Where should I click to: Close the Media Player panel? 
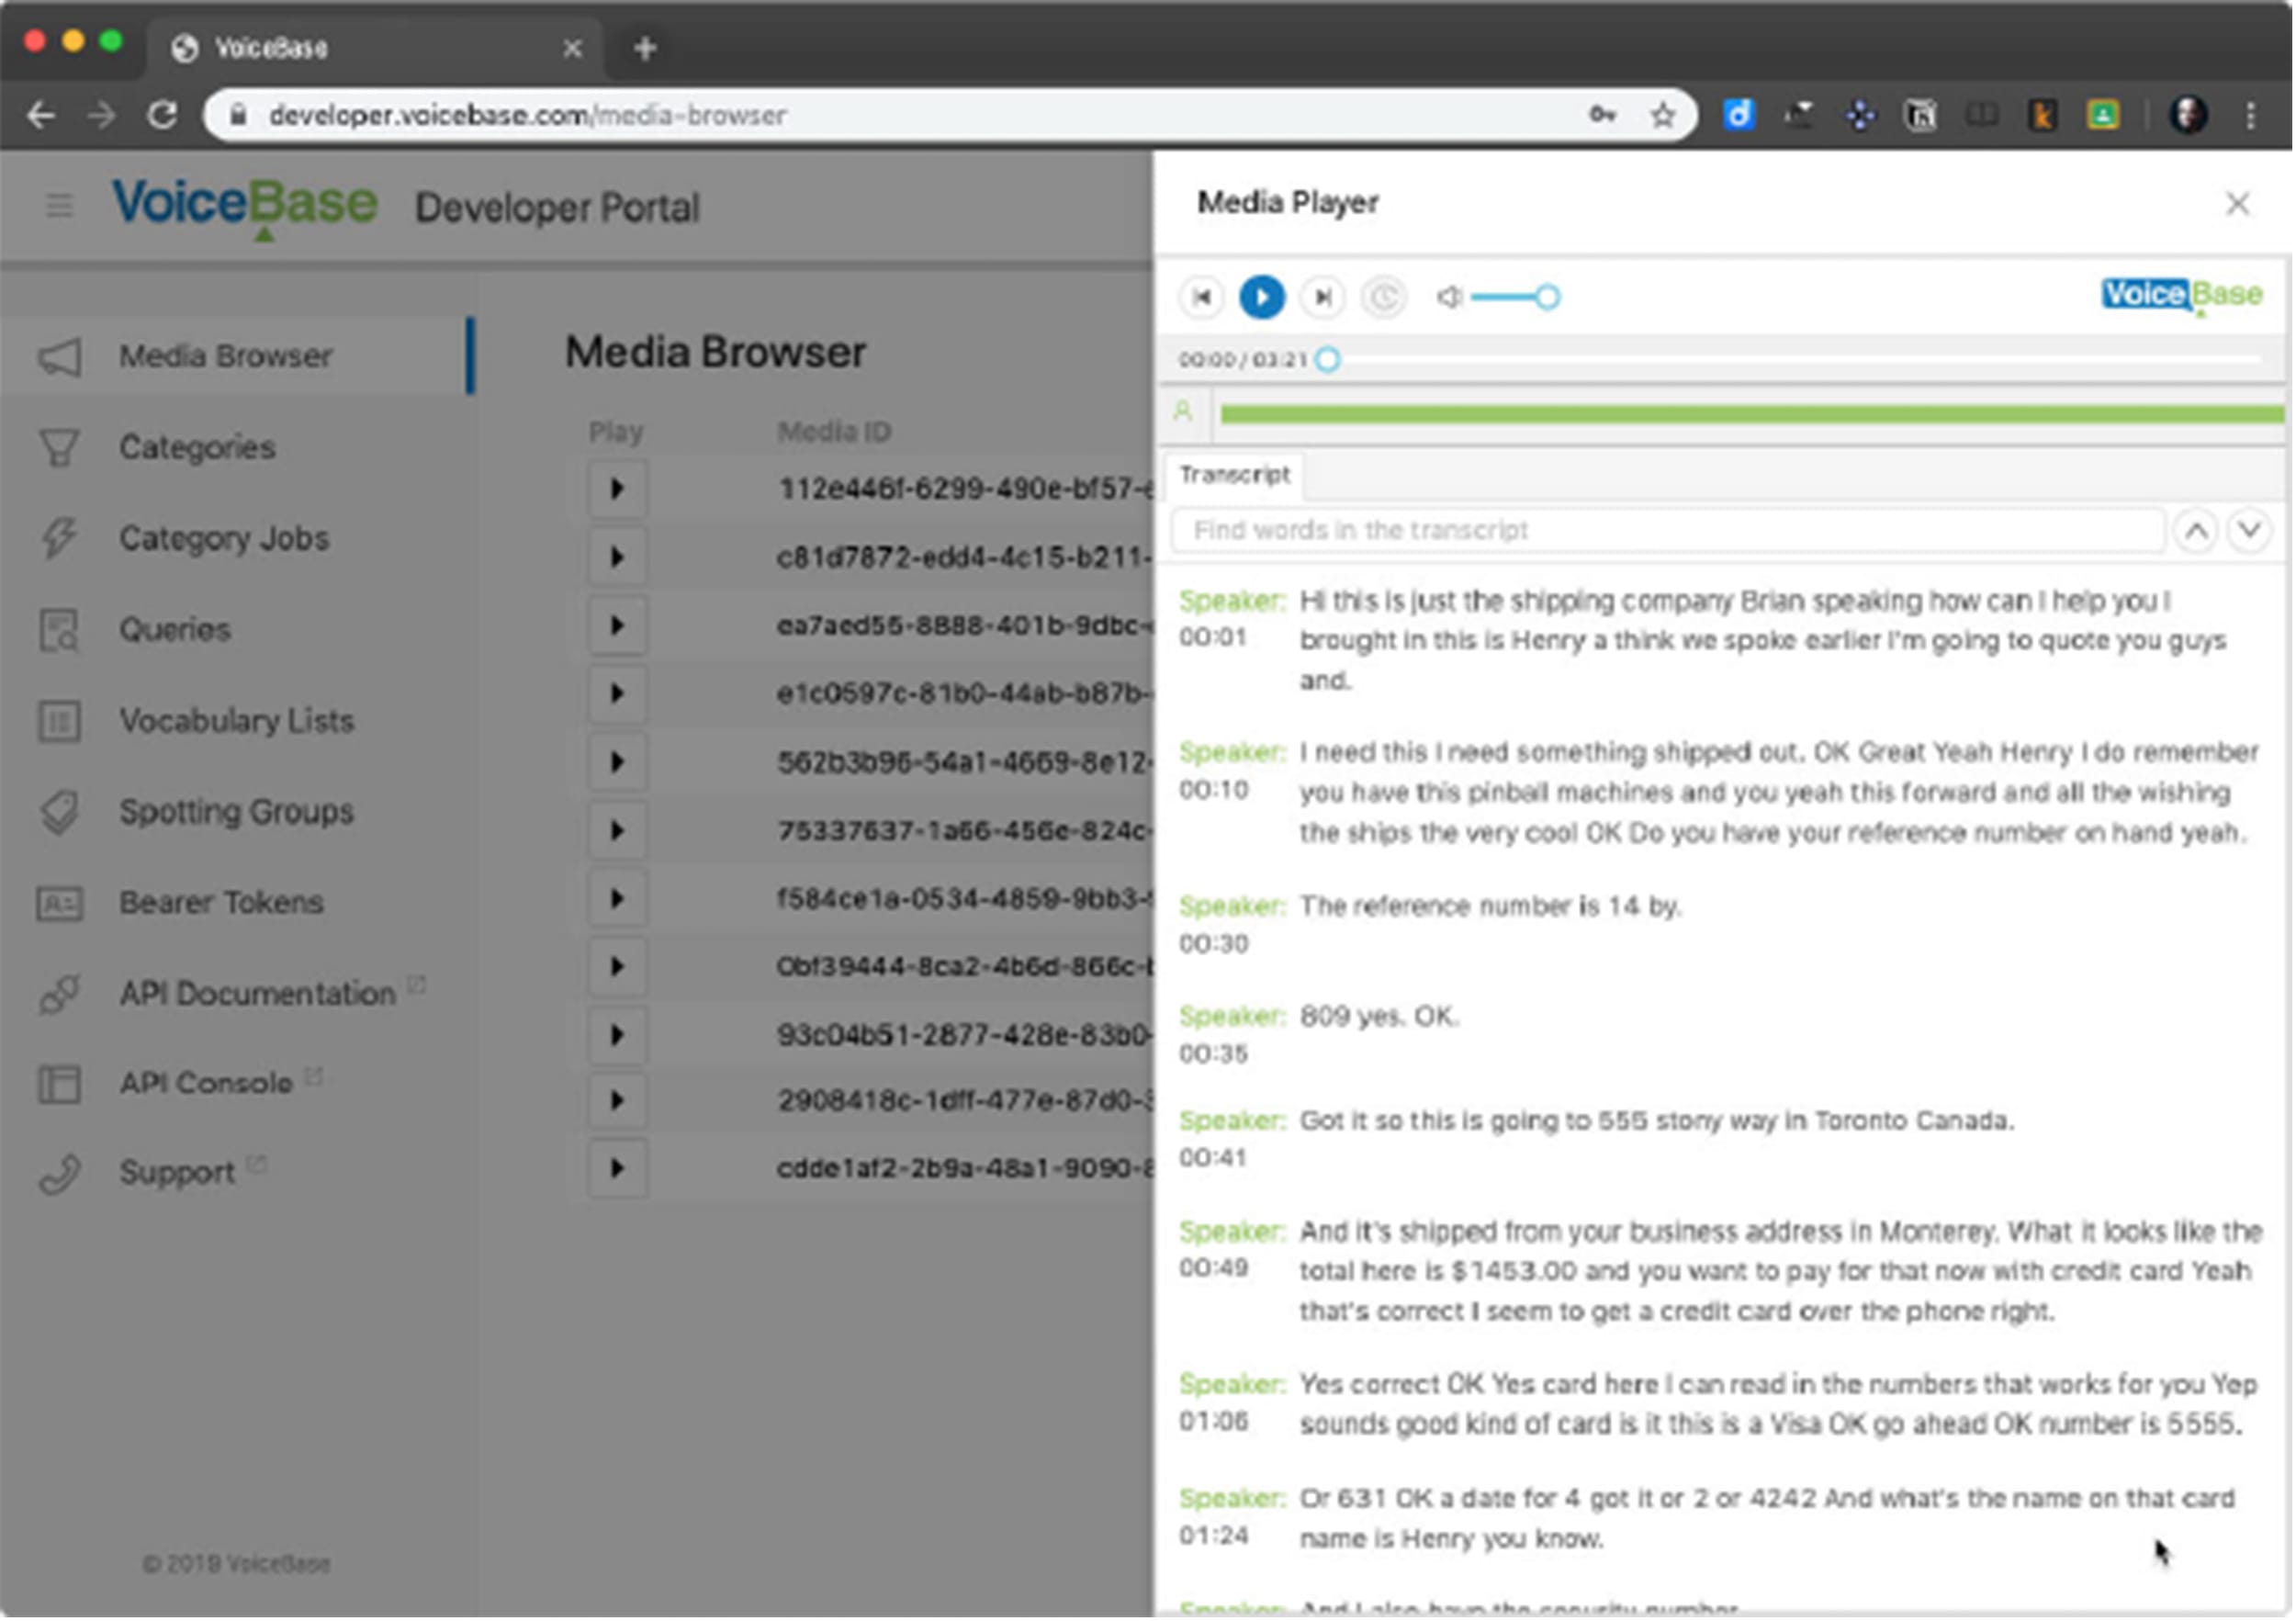coord(2237,204)
